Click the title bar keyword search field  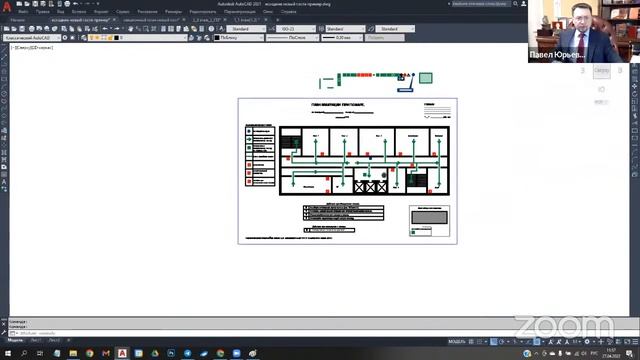(481, 4)
